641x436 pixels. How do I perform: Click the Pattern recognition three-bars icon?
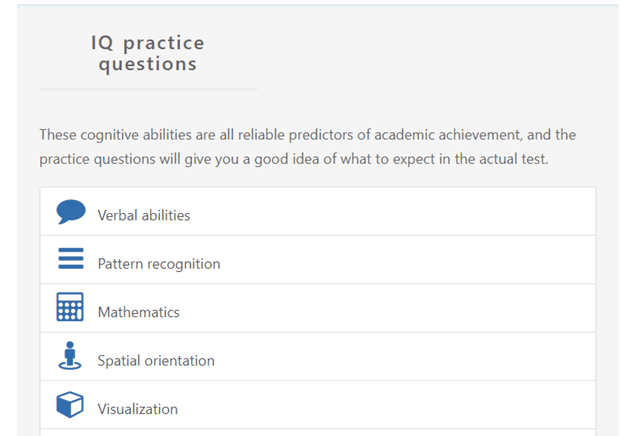71,258
